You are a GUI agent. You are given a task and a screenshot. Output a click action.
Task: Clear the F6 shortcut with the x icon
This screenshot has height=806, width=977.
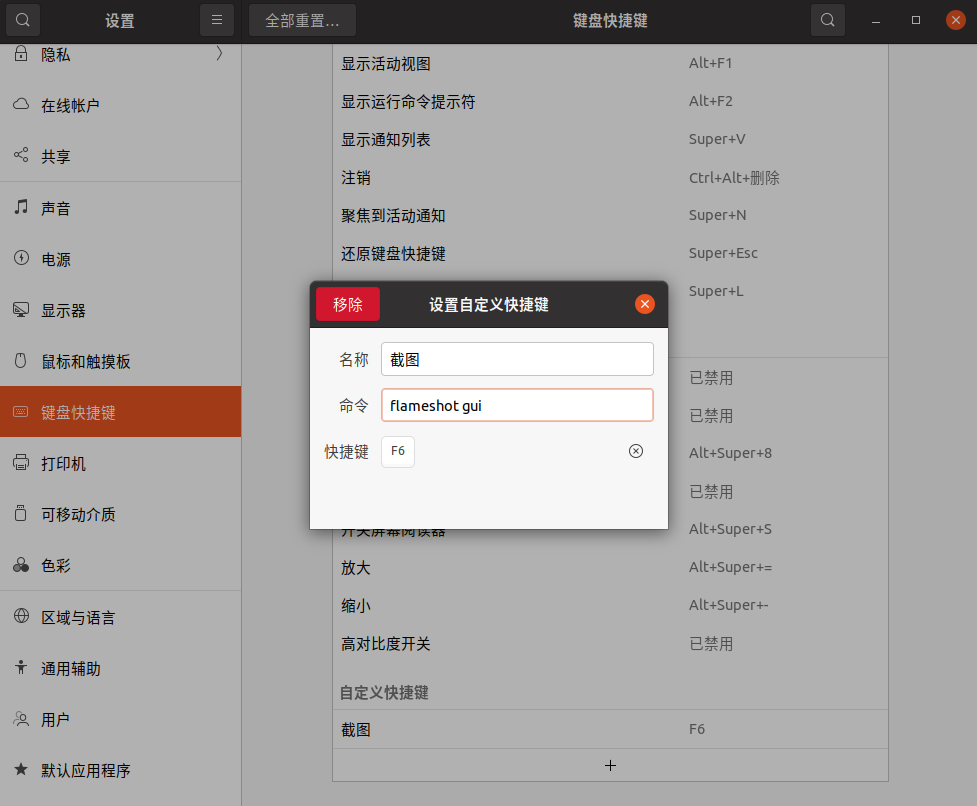[635, 451]
